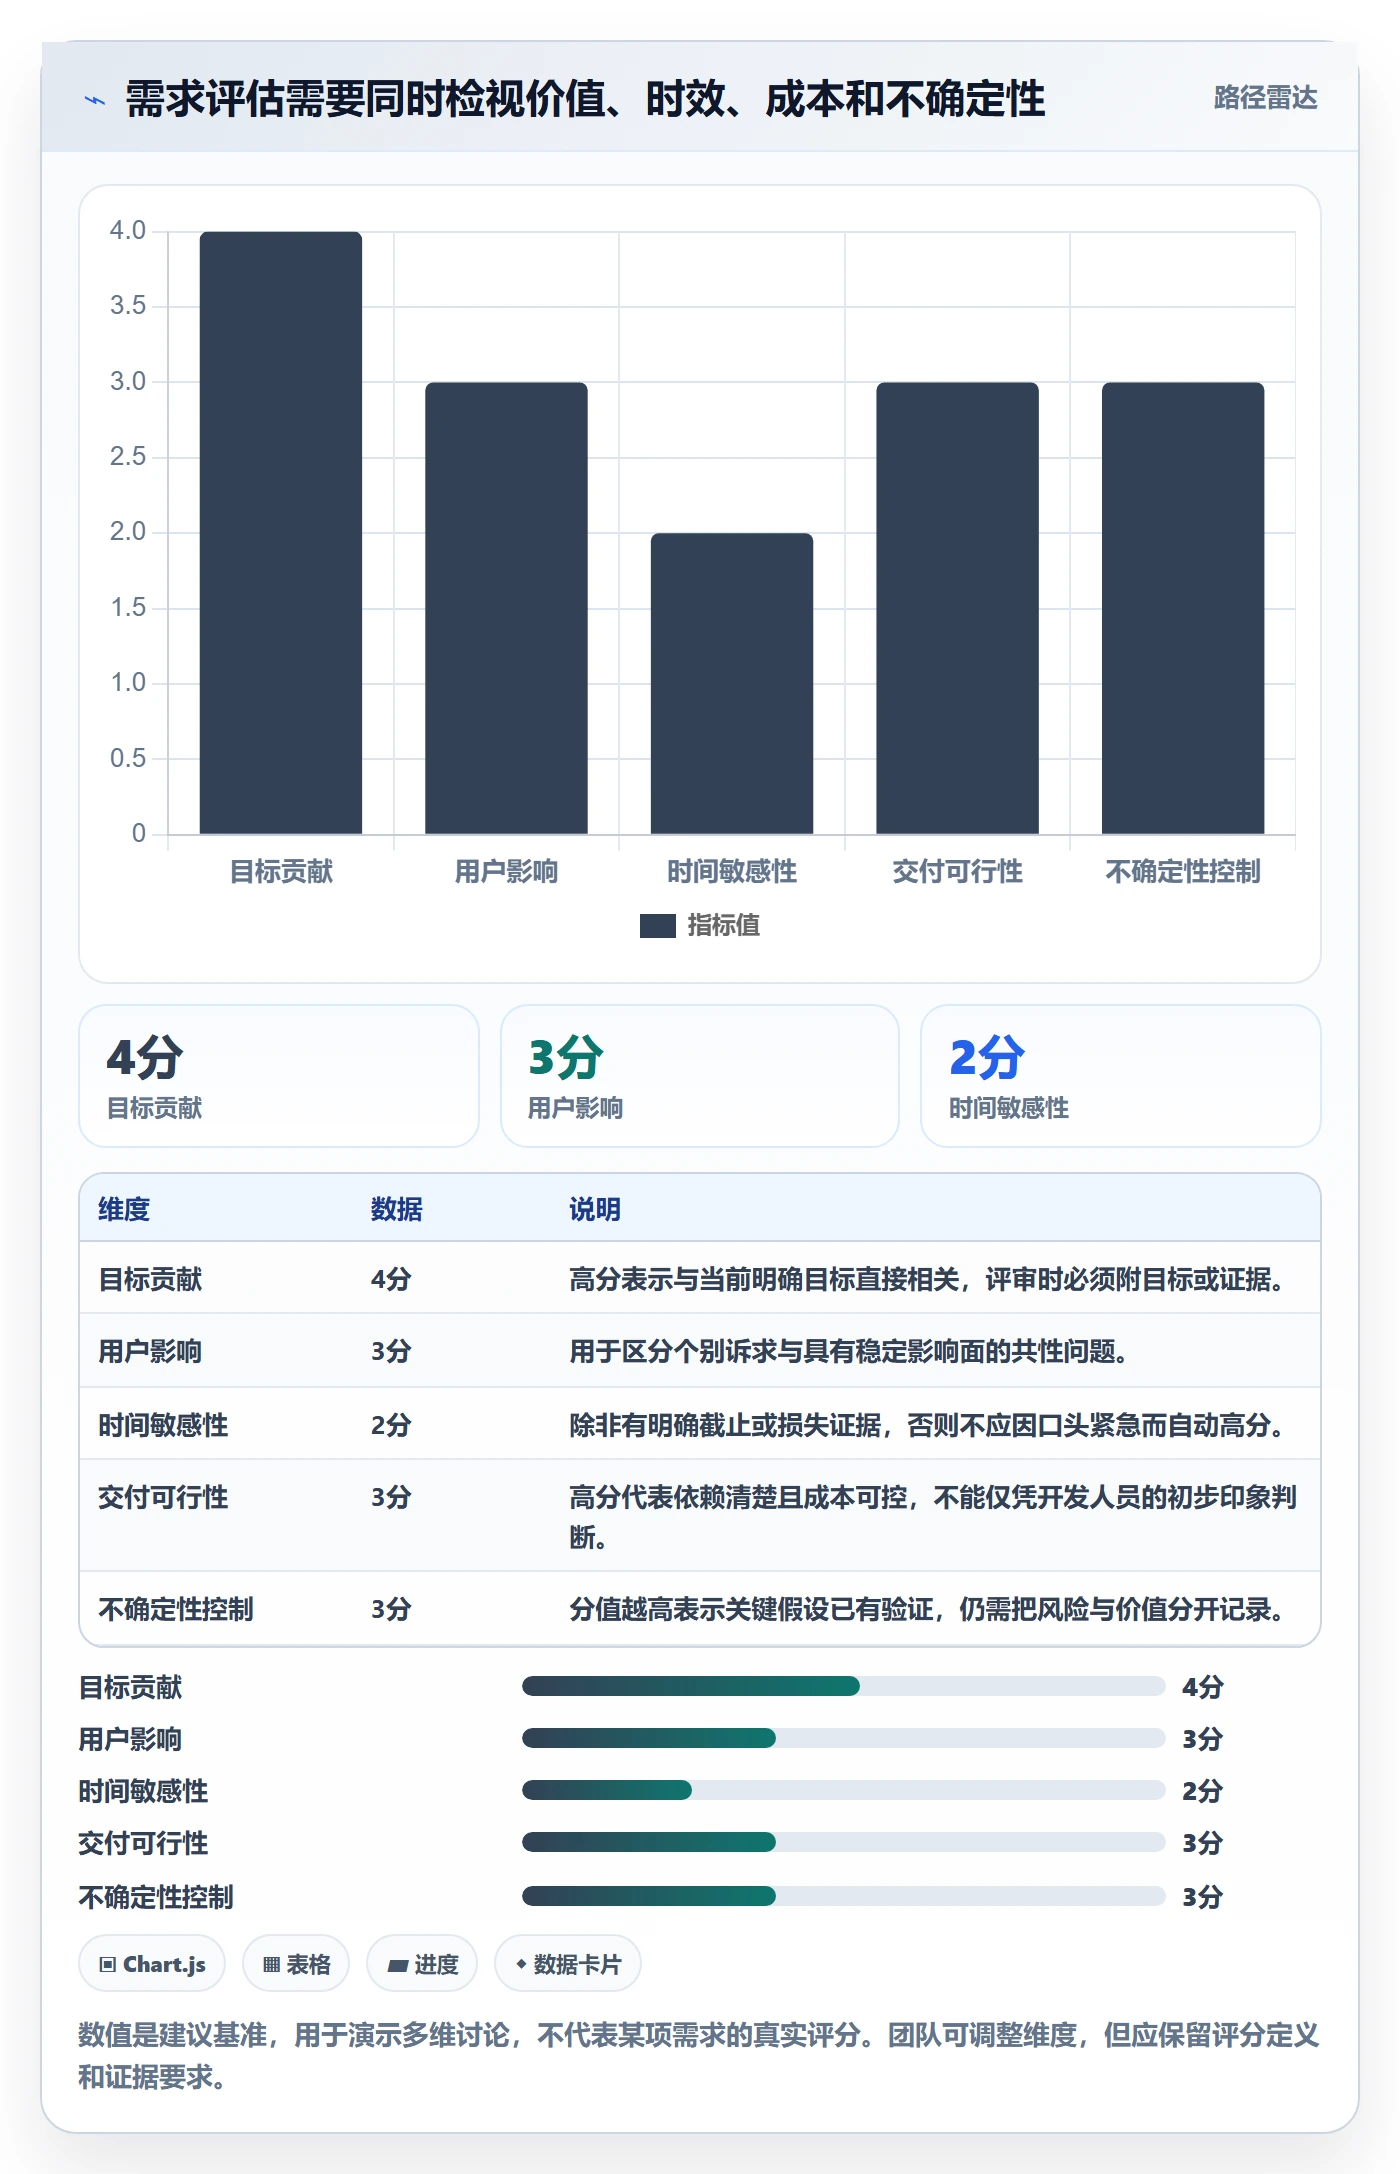Click the Chart.js tag chip
The width and height of the screenshot is (1400, 2174).
click(x=152, y=1964)
